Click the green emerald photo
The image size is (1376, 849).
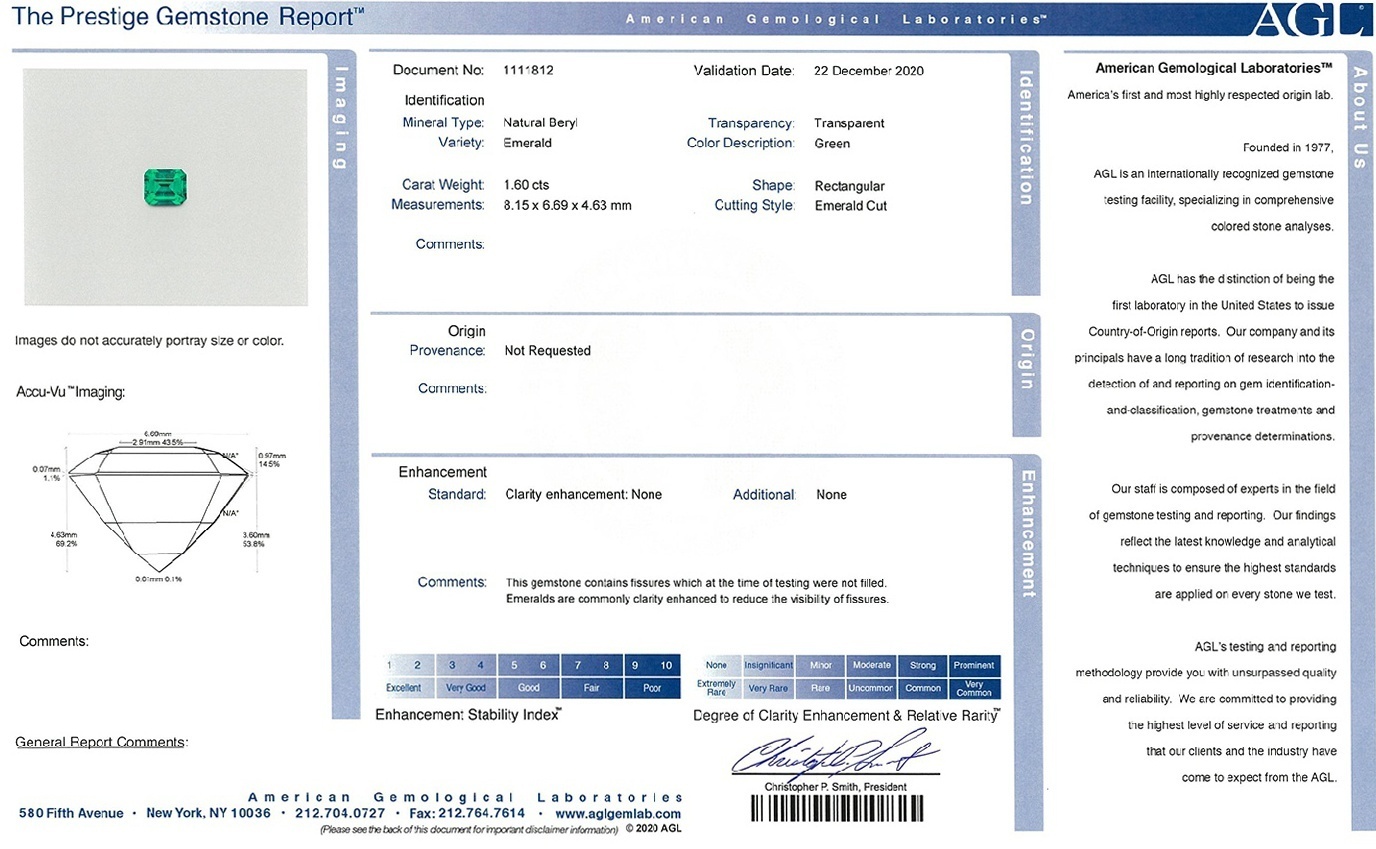pos(165,187)
